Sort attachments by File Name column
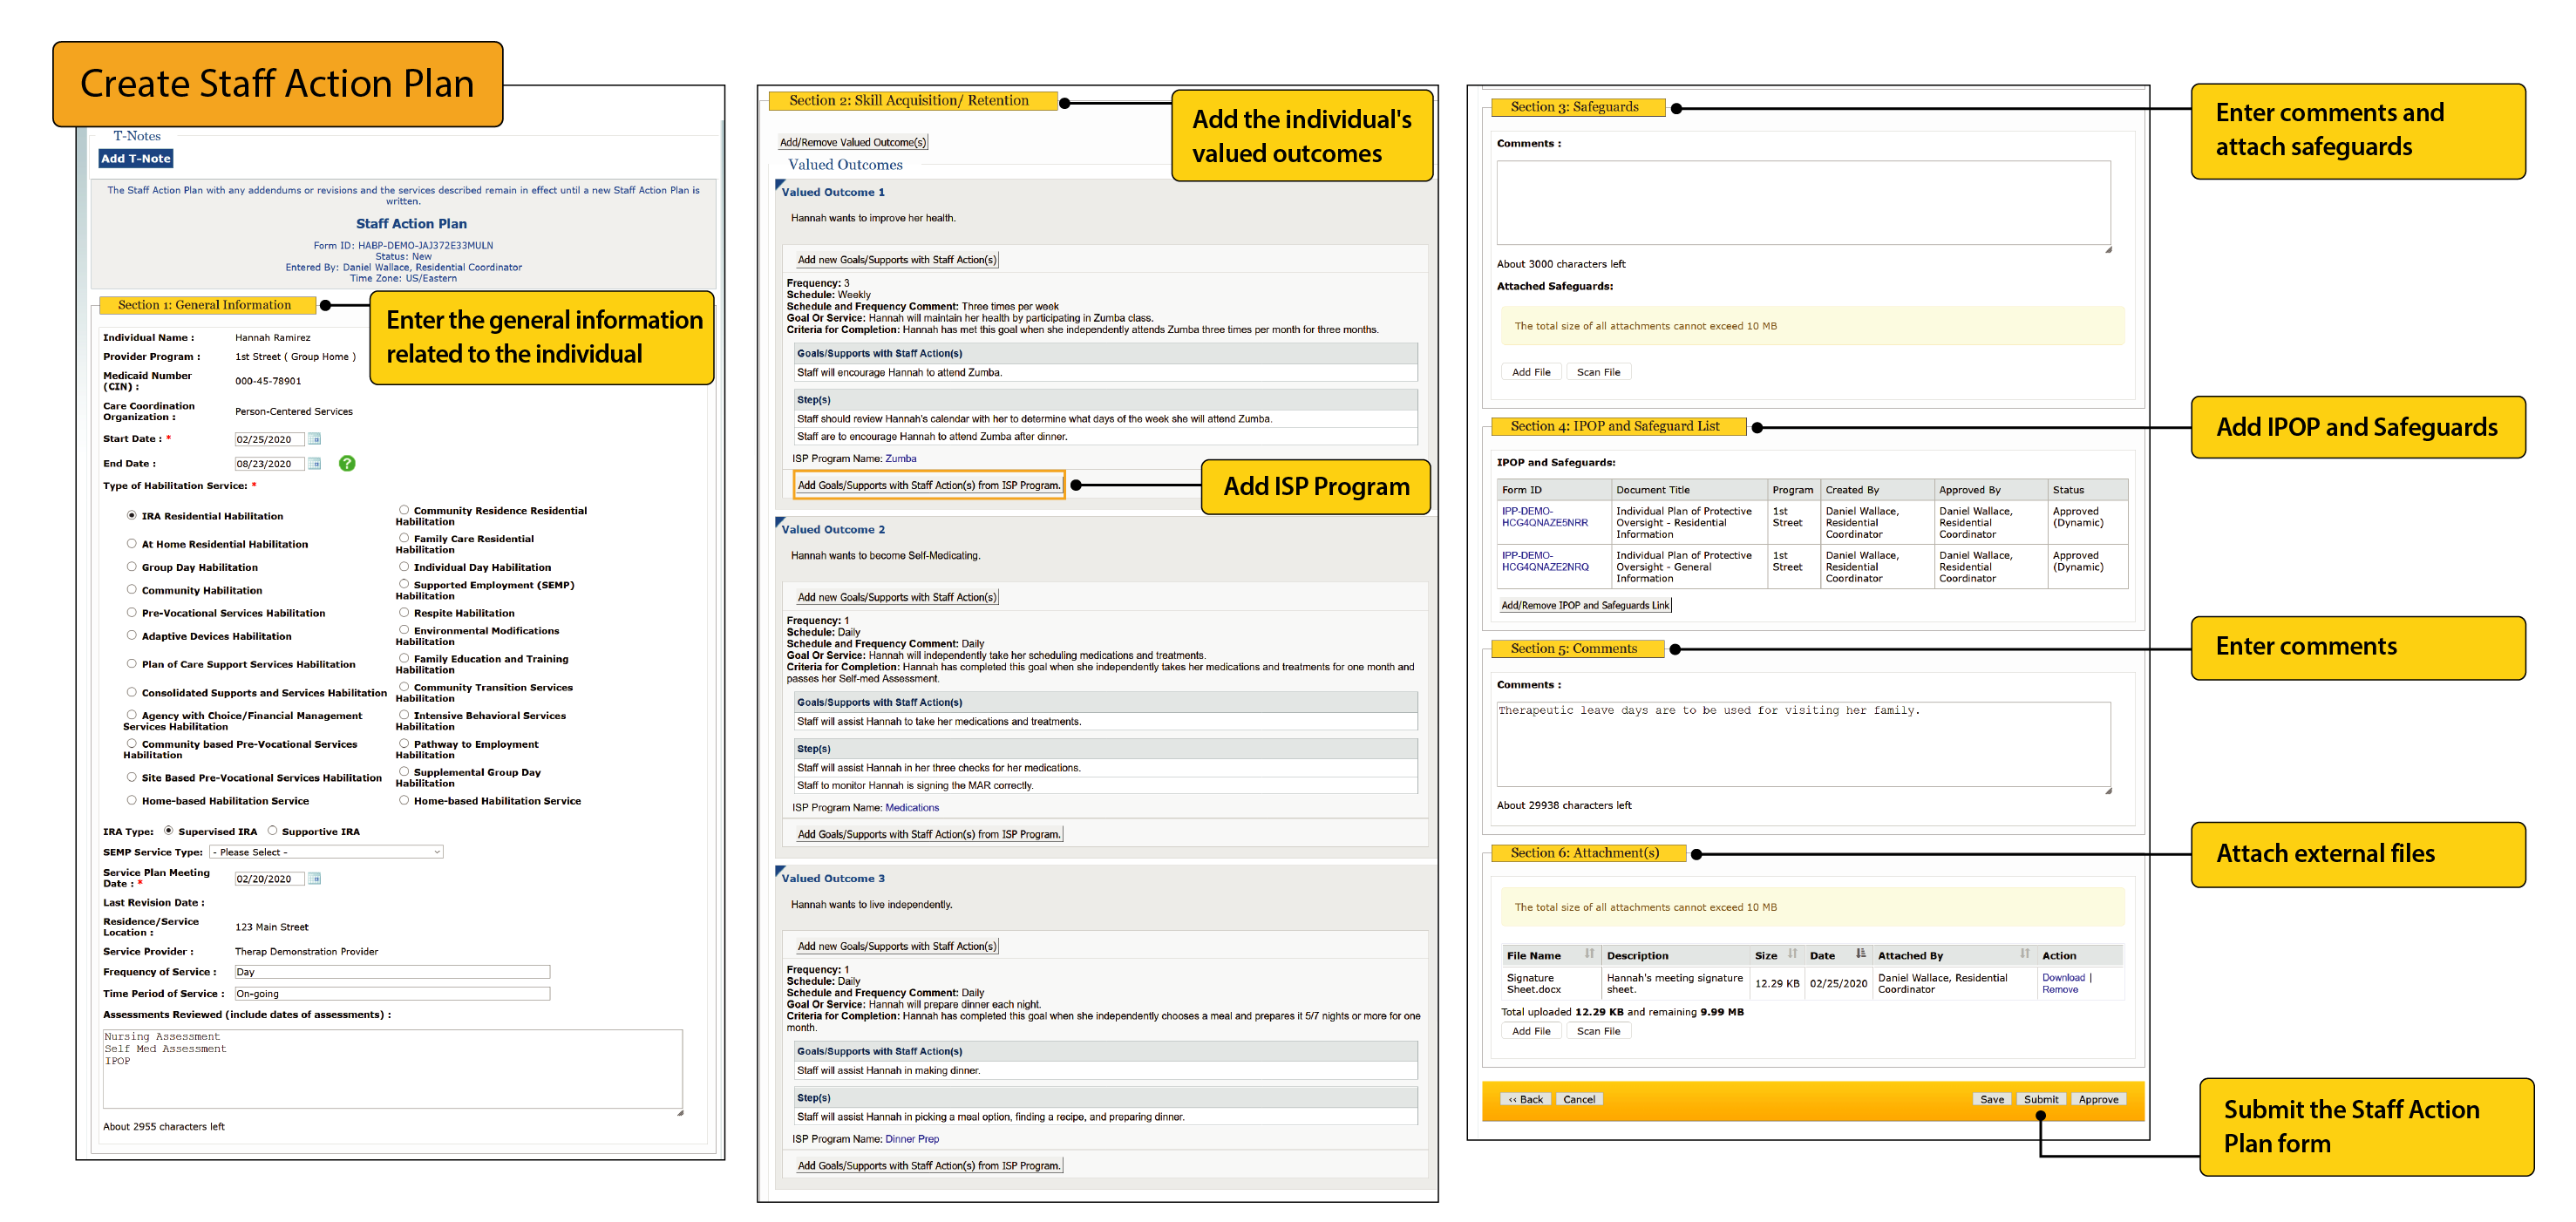Screen dimensions: 2576x1222 pyautogui.click(x=1589, y=954)
